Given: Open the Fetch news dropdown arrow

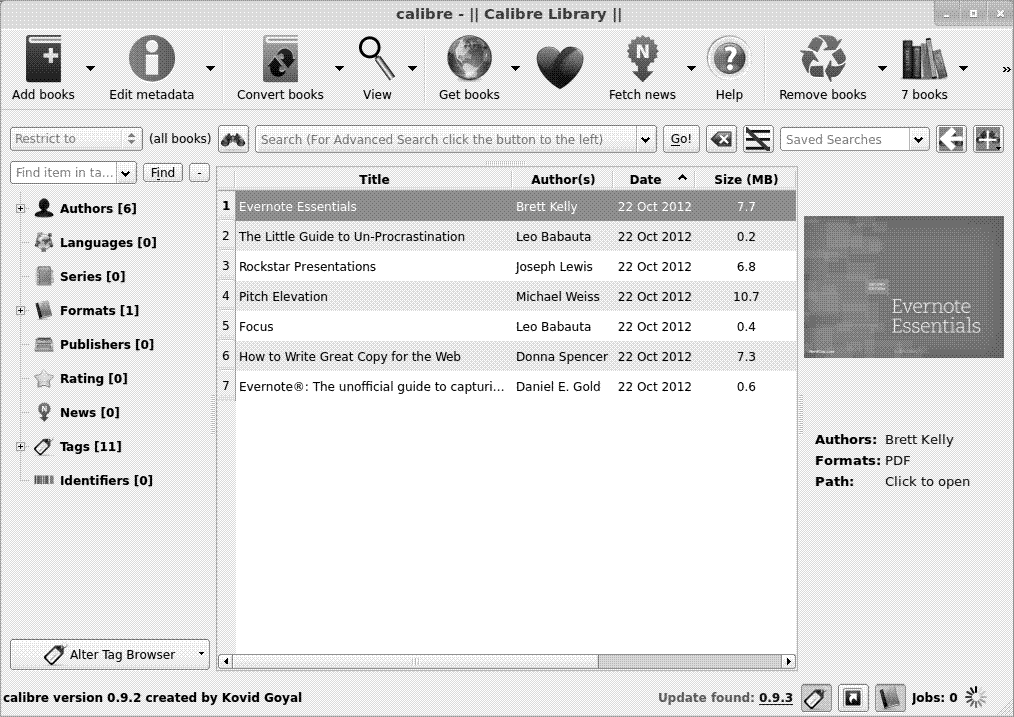Looking at the screenshot, I should (x=691, y=68).
